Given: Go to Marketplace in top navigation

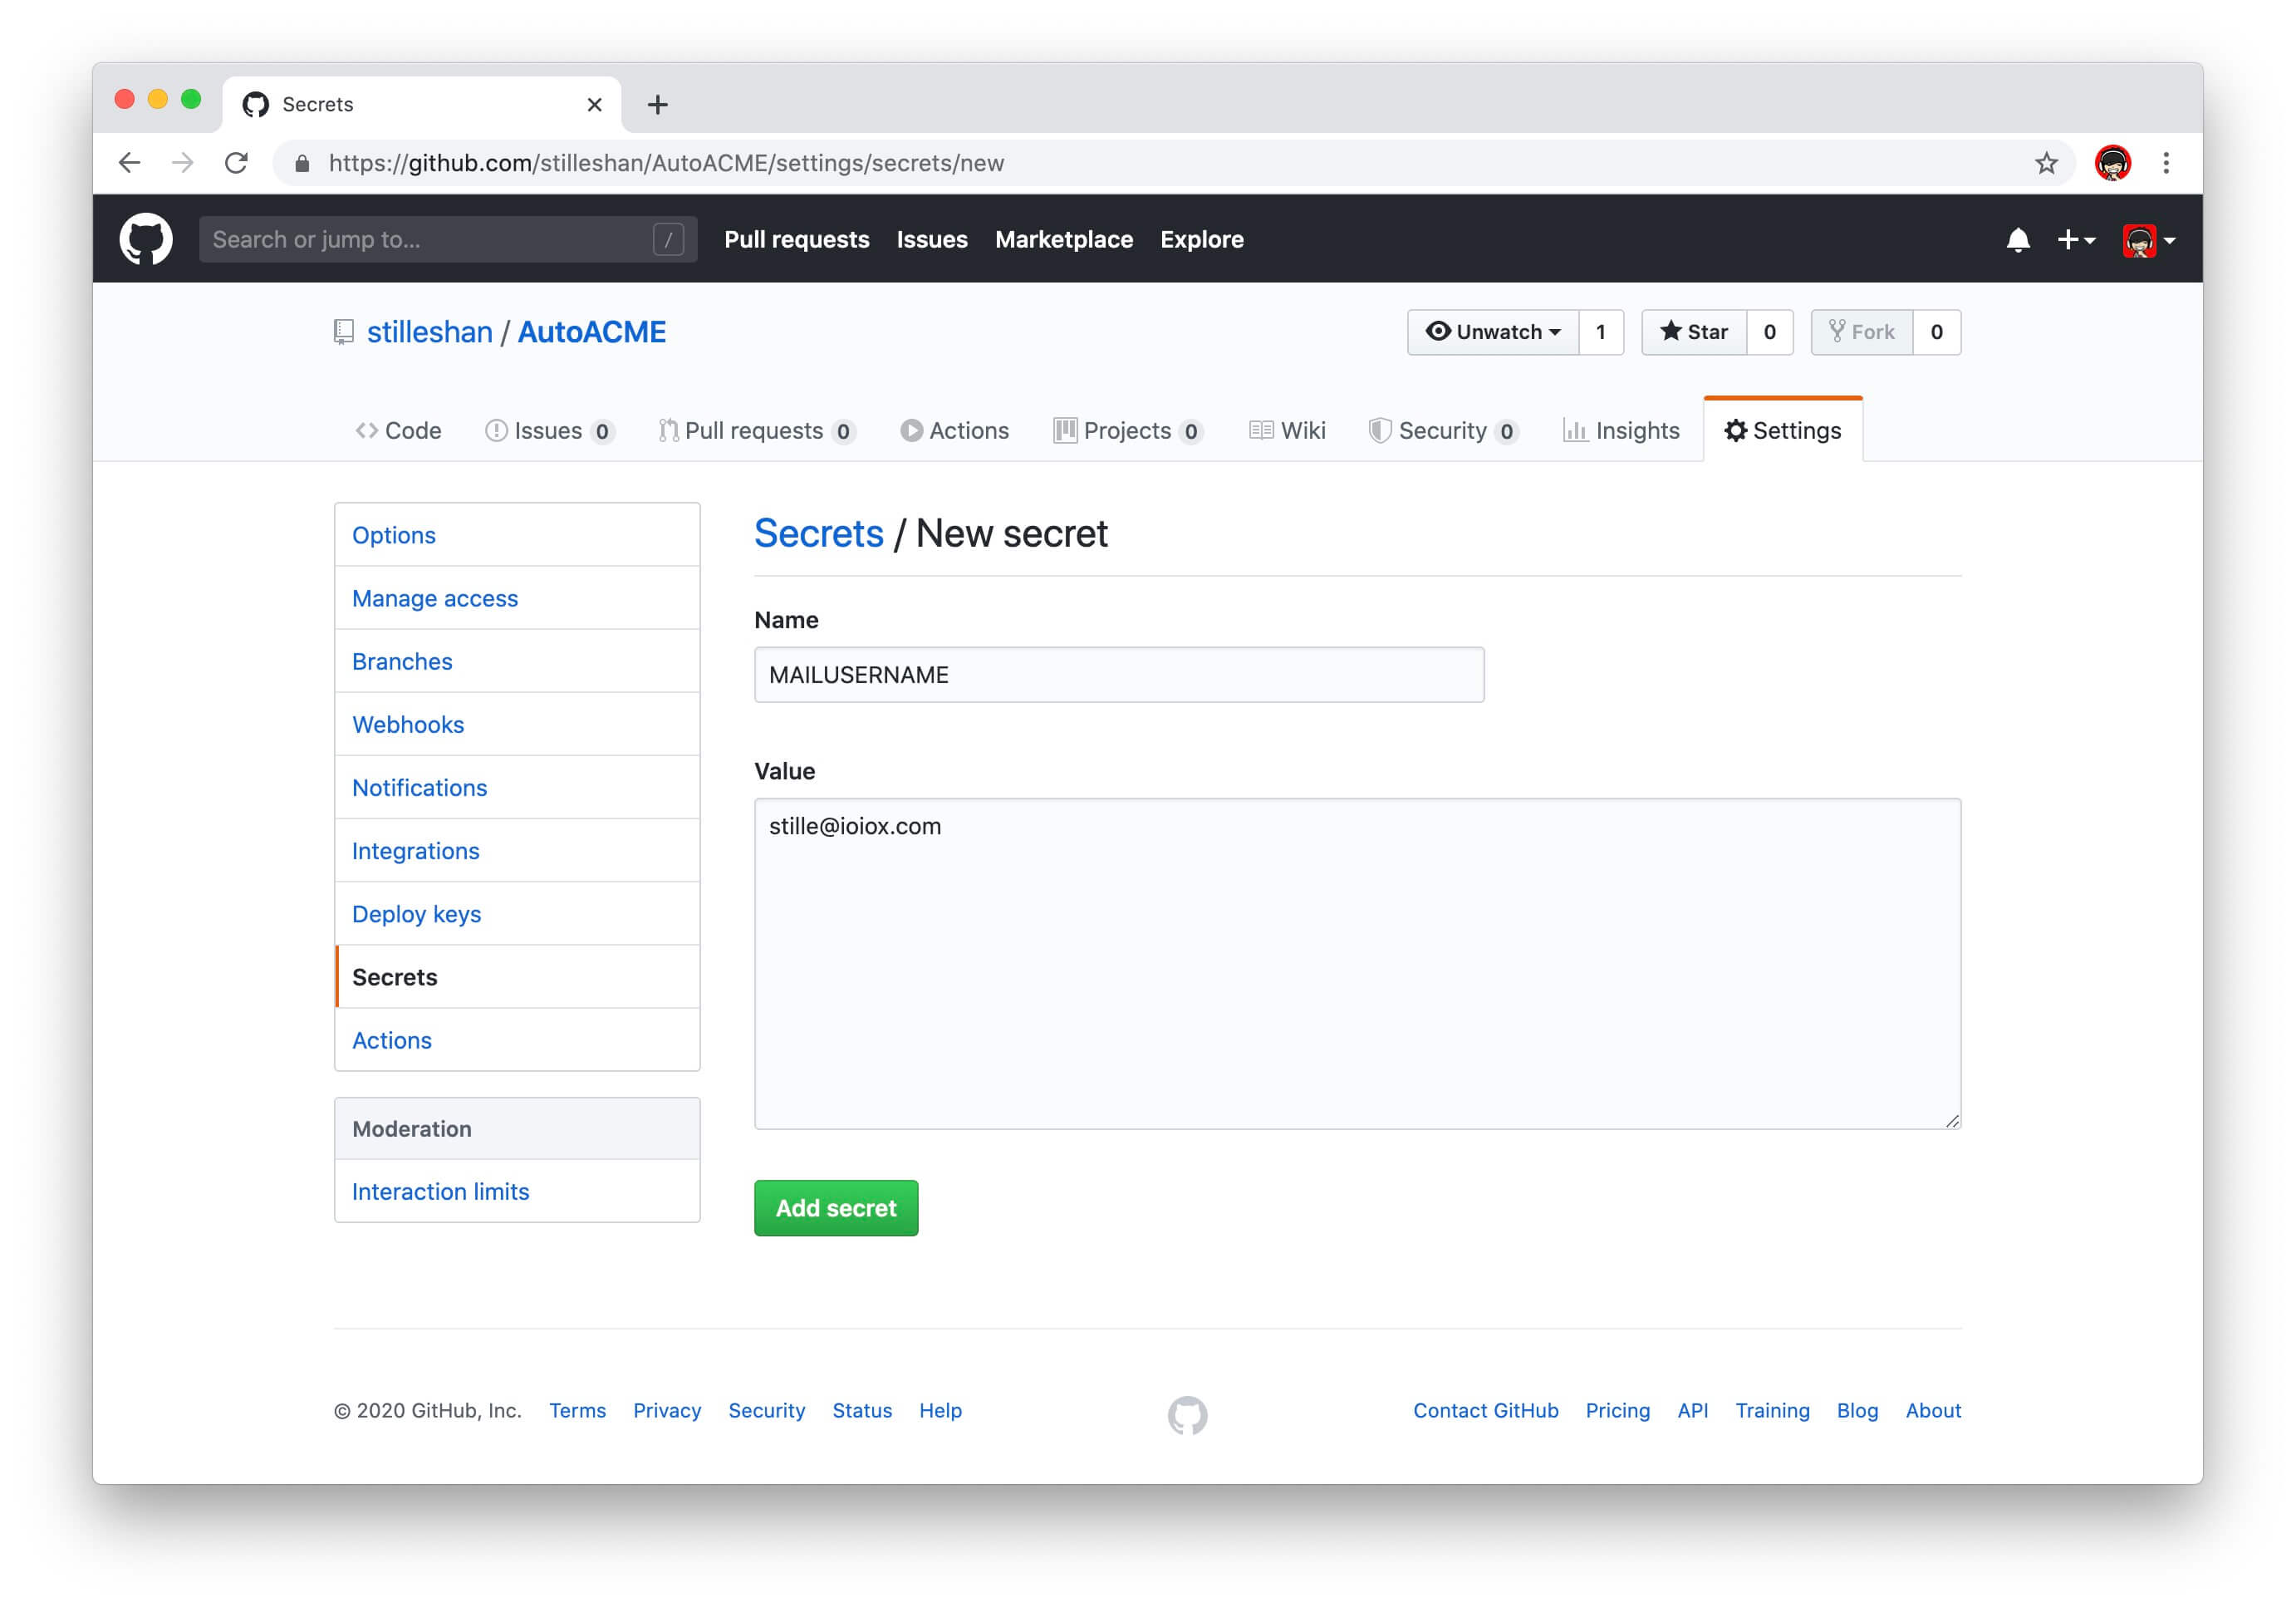Looking at the screenshot, I should point(1063,240).
